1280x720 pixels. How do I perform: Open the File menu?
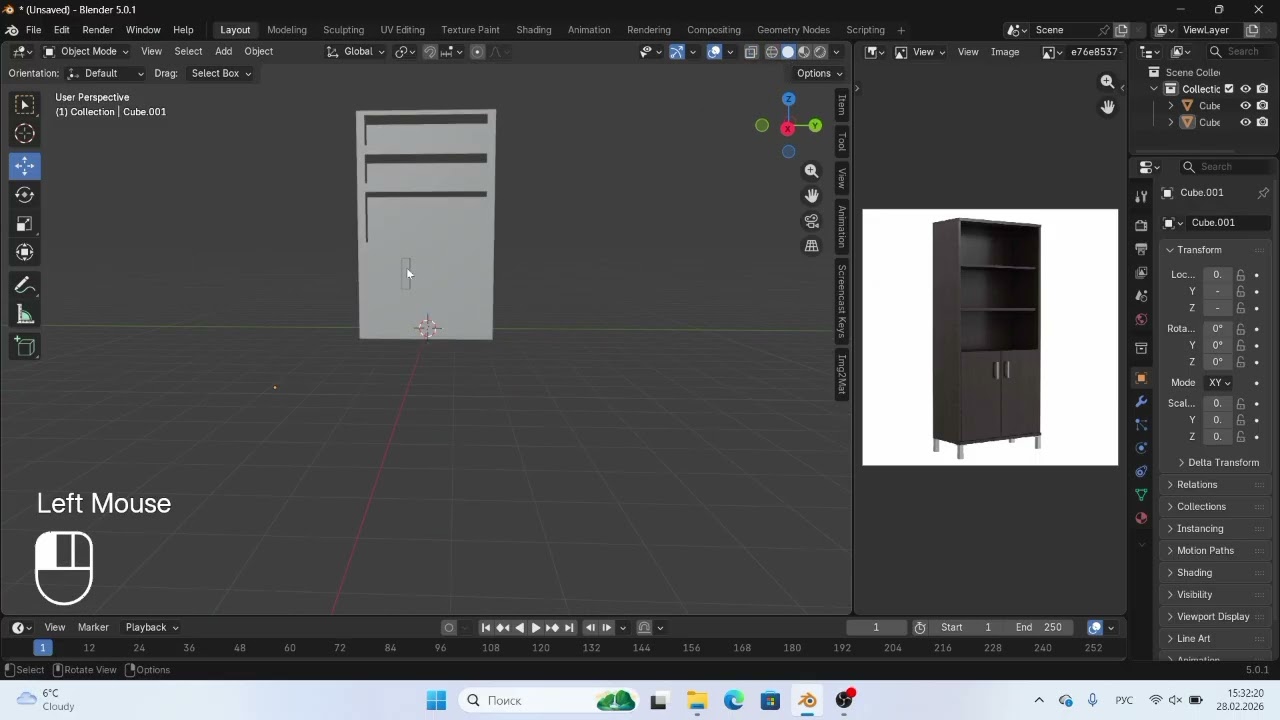point(33,30)
